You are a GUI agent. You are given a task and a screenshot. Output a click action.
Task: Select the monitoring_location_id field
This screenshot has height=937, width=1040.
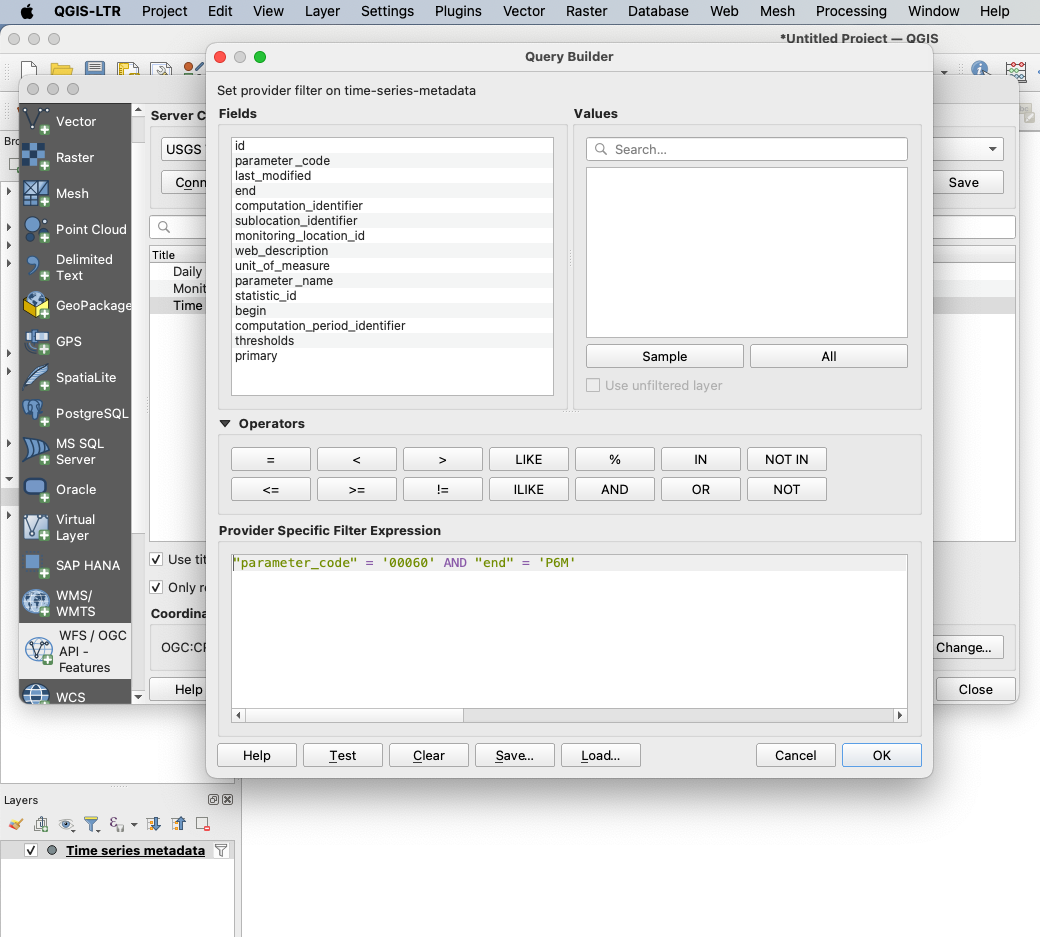click(x=392, y=235)
